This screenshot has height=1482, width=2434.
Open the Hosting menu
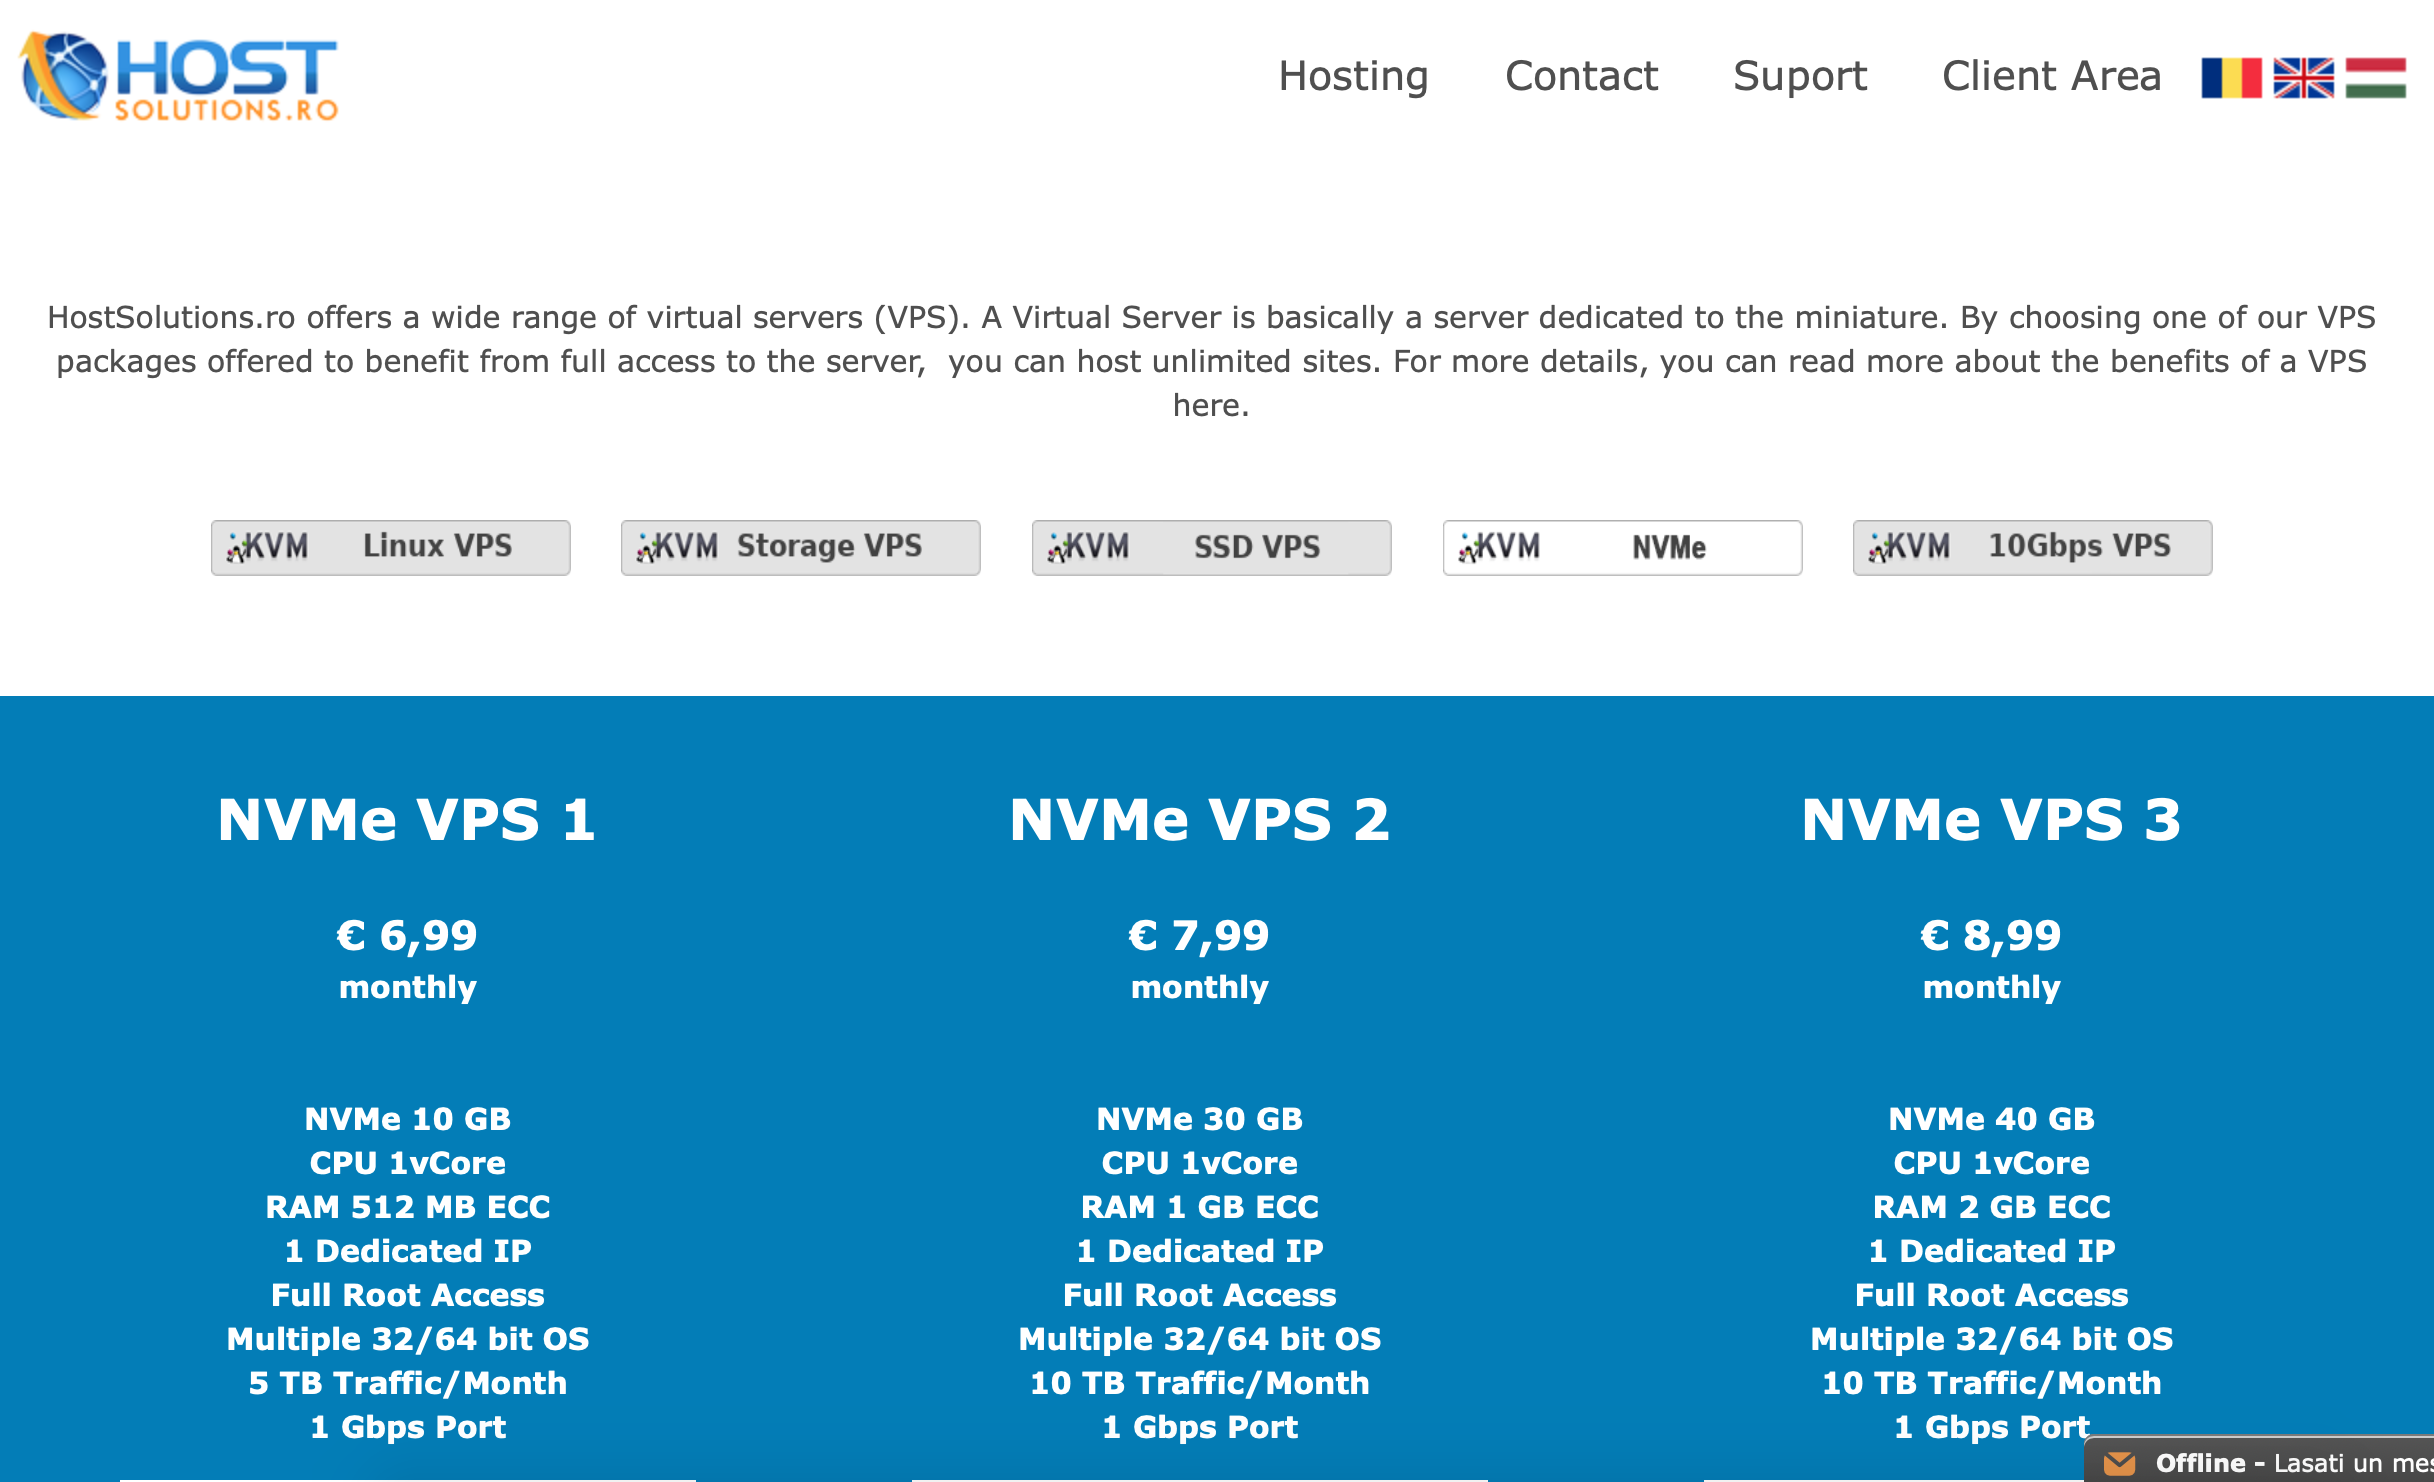[1353, 76]
